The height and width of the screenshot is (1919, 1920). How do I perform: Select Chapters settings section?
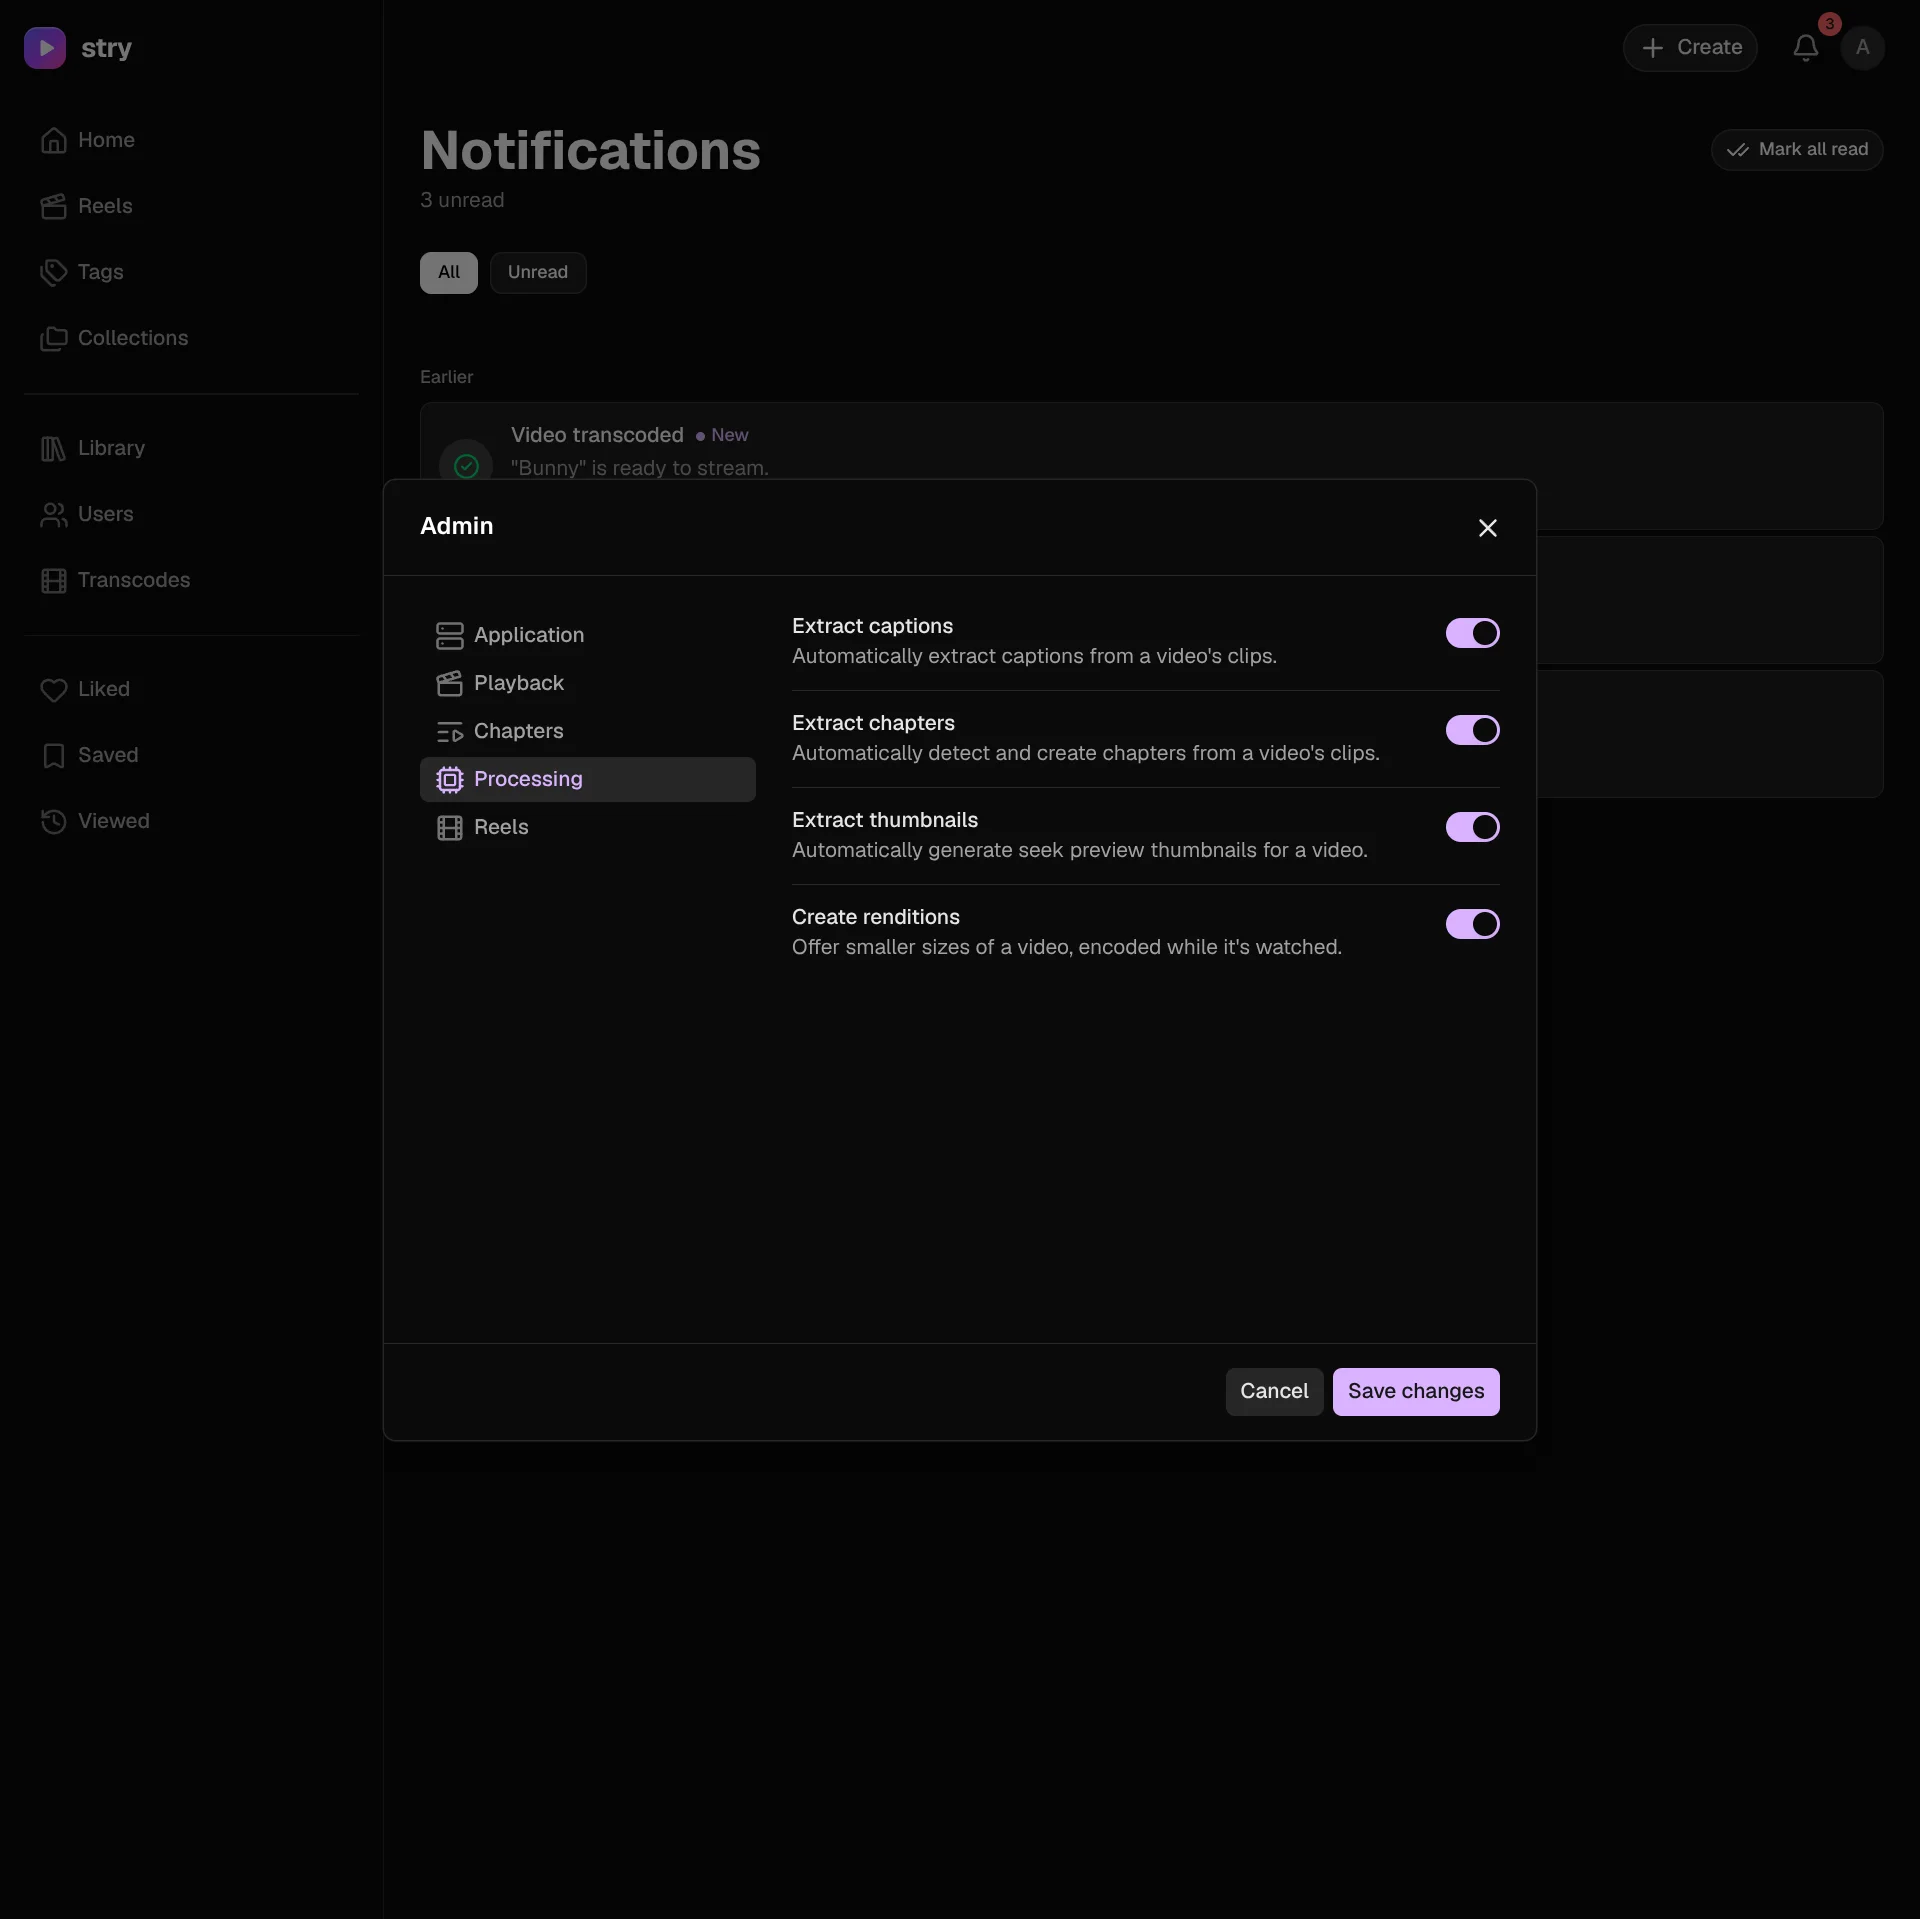point(587,731)
